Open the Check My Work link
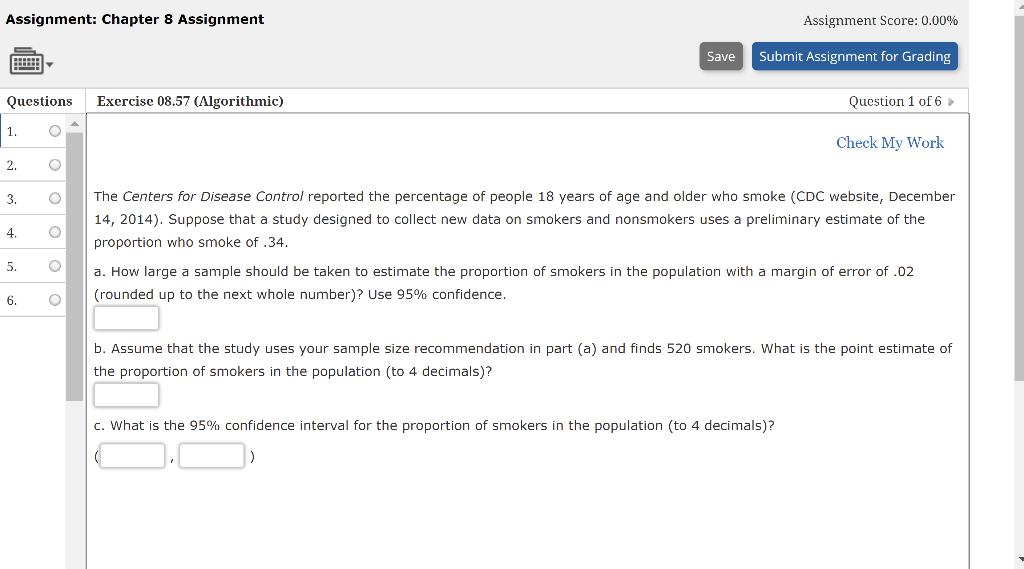This screenshot has height=569, width=1024. [889, 142]
